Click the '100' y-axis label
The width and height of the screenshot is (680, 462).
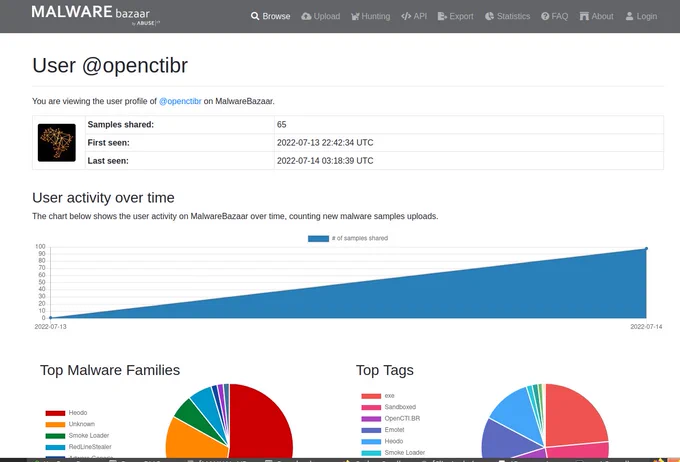[x=40, y=246]
